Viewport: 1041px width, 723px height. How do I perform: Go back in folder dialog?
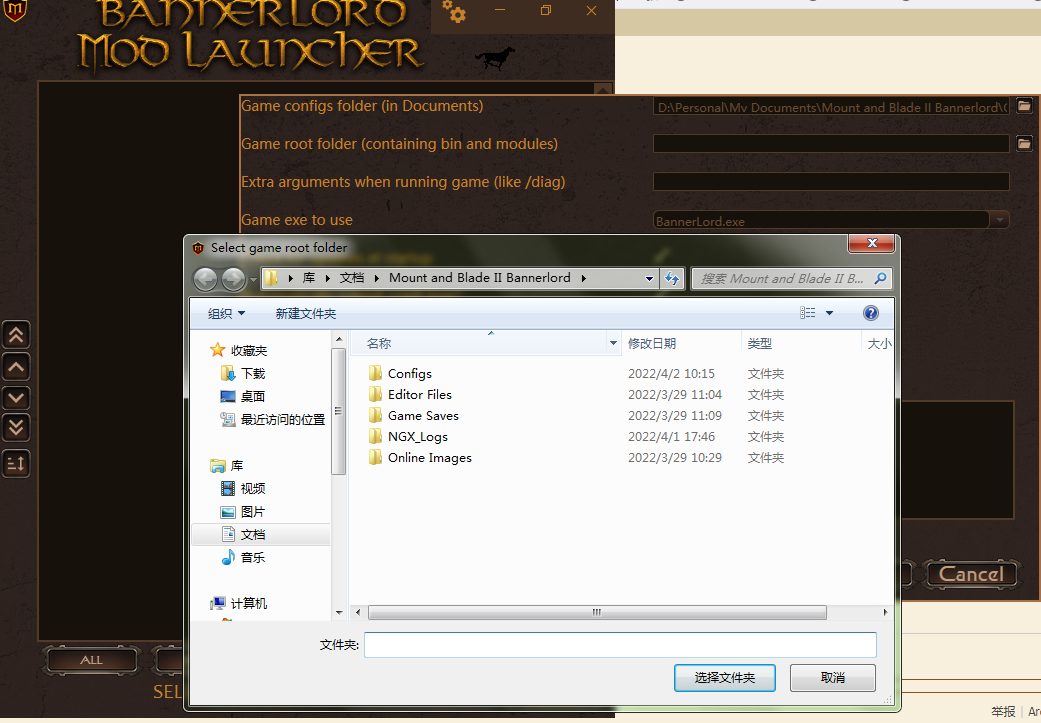pyautogui.click(x=205, y=279)
